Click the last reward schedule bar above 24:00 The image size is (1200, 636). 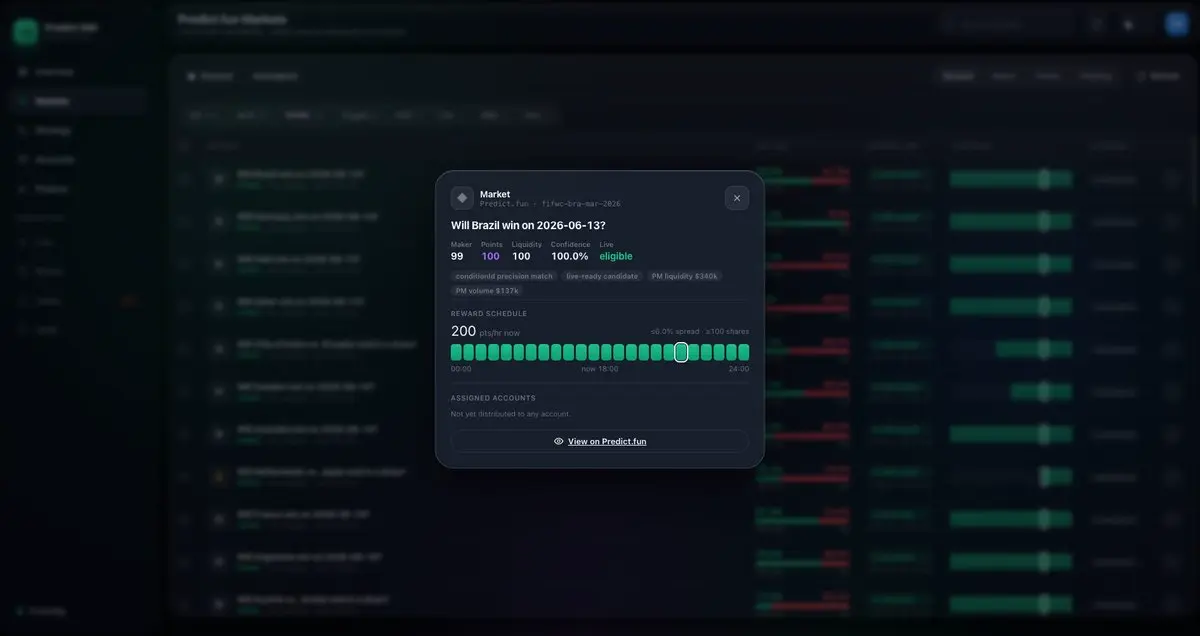tap(743, 352)
